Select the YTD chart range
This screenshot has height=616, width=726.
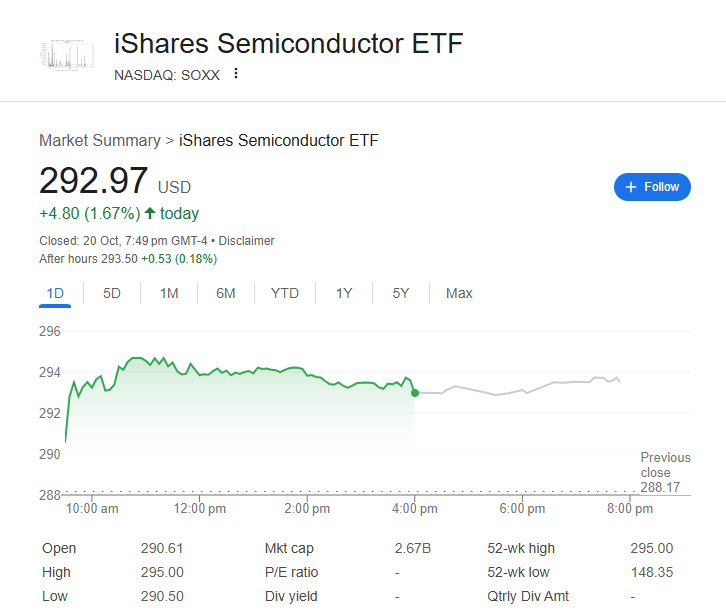click(284, 293)
